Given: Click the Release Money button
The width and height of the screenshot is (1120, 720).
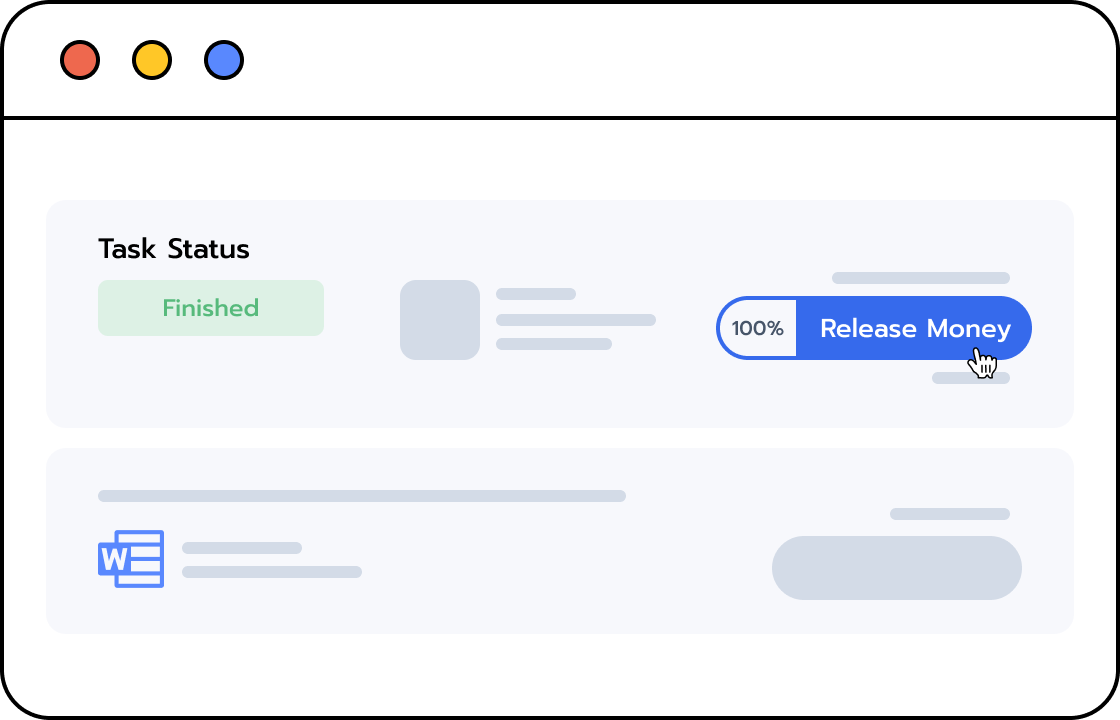Looking at the screenshot, I should tap(914, 328).
